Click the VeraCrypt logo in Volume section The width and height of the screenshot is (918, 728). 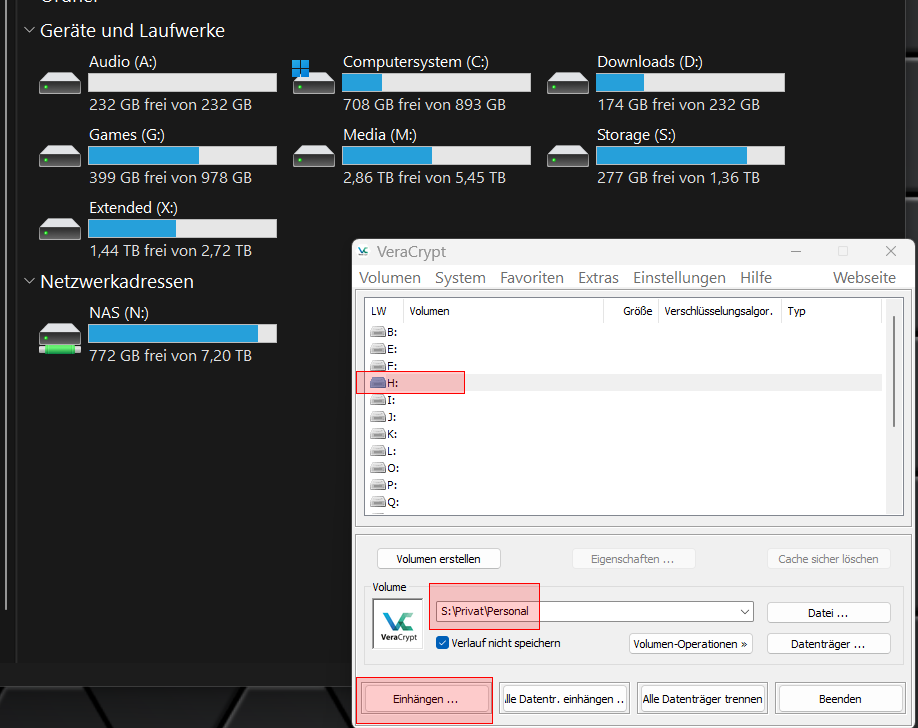398,624
